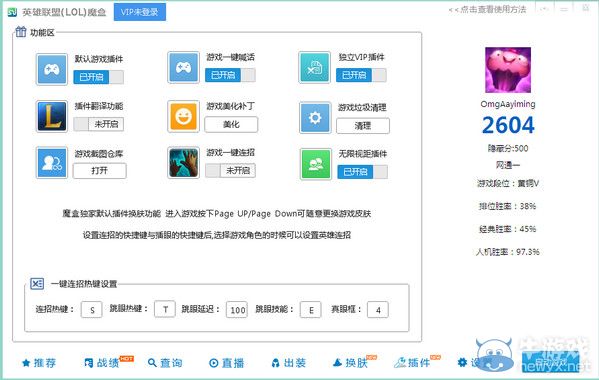This screenshot has width=599, height=380.
Task: Click the 游戏段位 rank text
Action: point(508,183)
